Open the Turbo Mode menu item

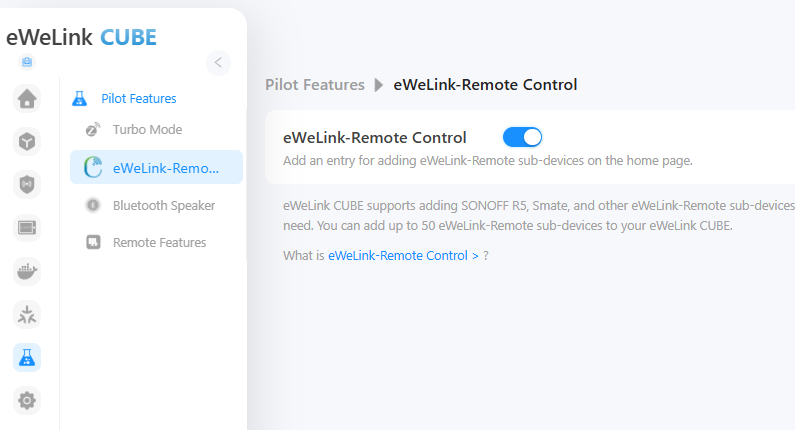(146, 130)
